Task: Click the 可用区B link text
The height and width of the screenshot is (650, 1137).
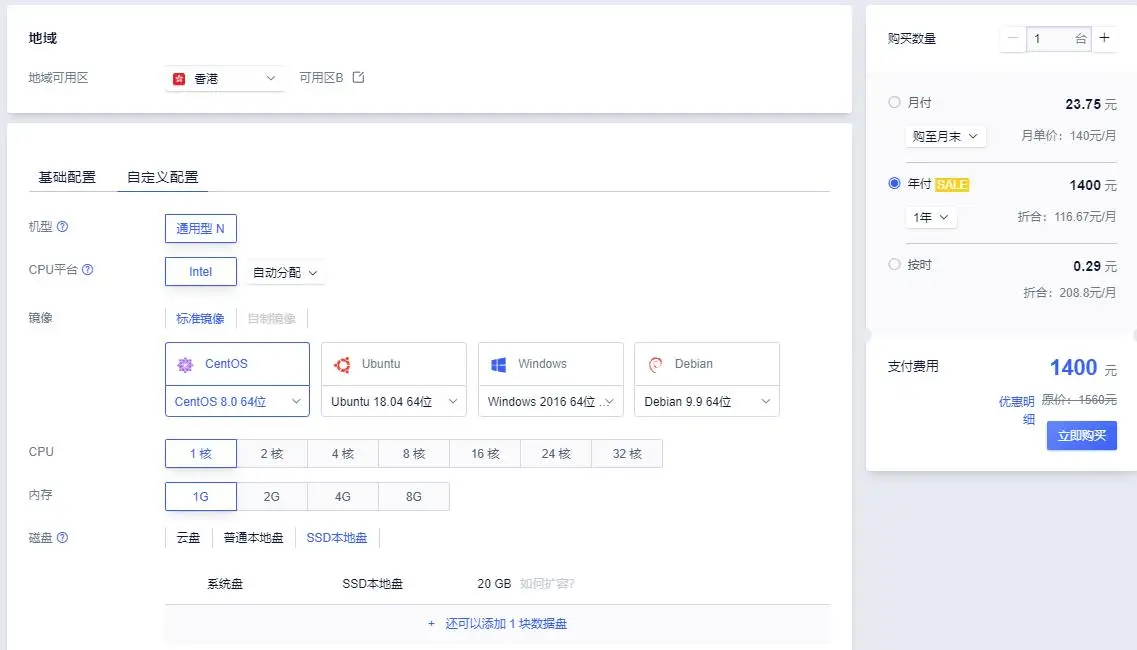Action: click(x=321, y=77)
